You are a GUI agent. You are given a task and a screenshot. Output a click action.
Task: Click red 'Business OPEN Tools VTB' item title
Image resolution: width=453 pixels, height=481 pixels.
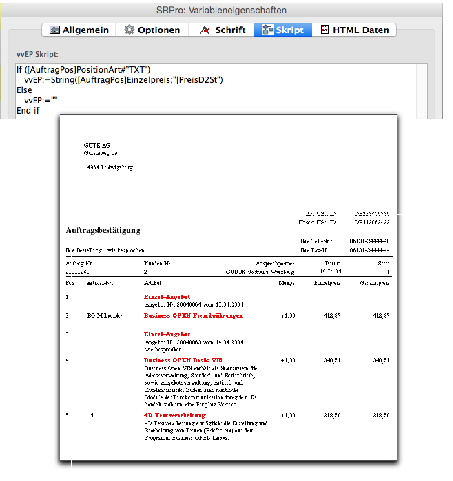pyautogui.click(x=183, y=360)
